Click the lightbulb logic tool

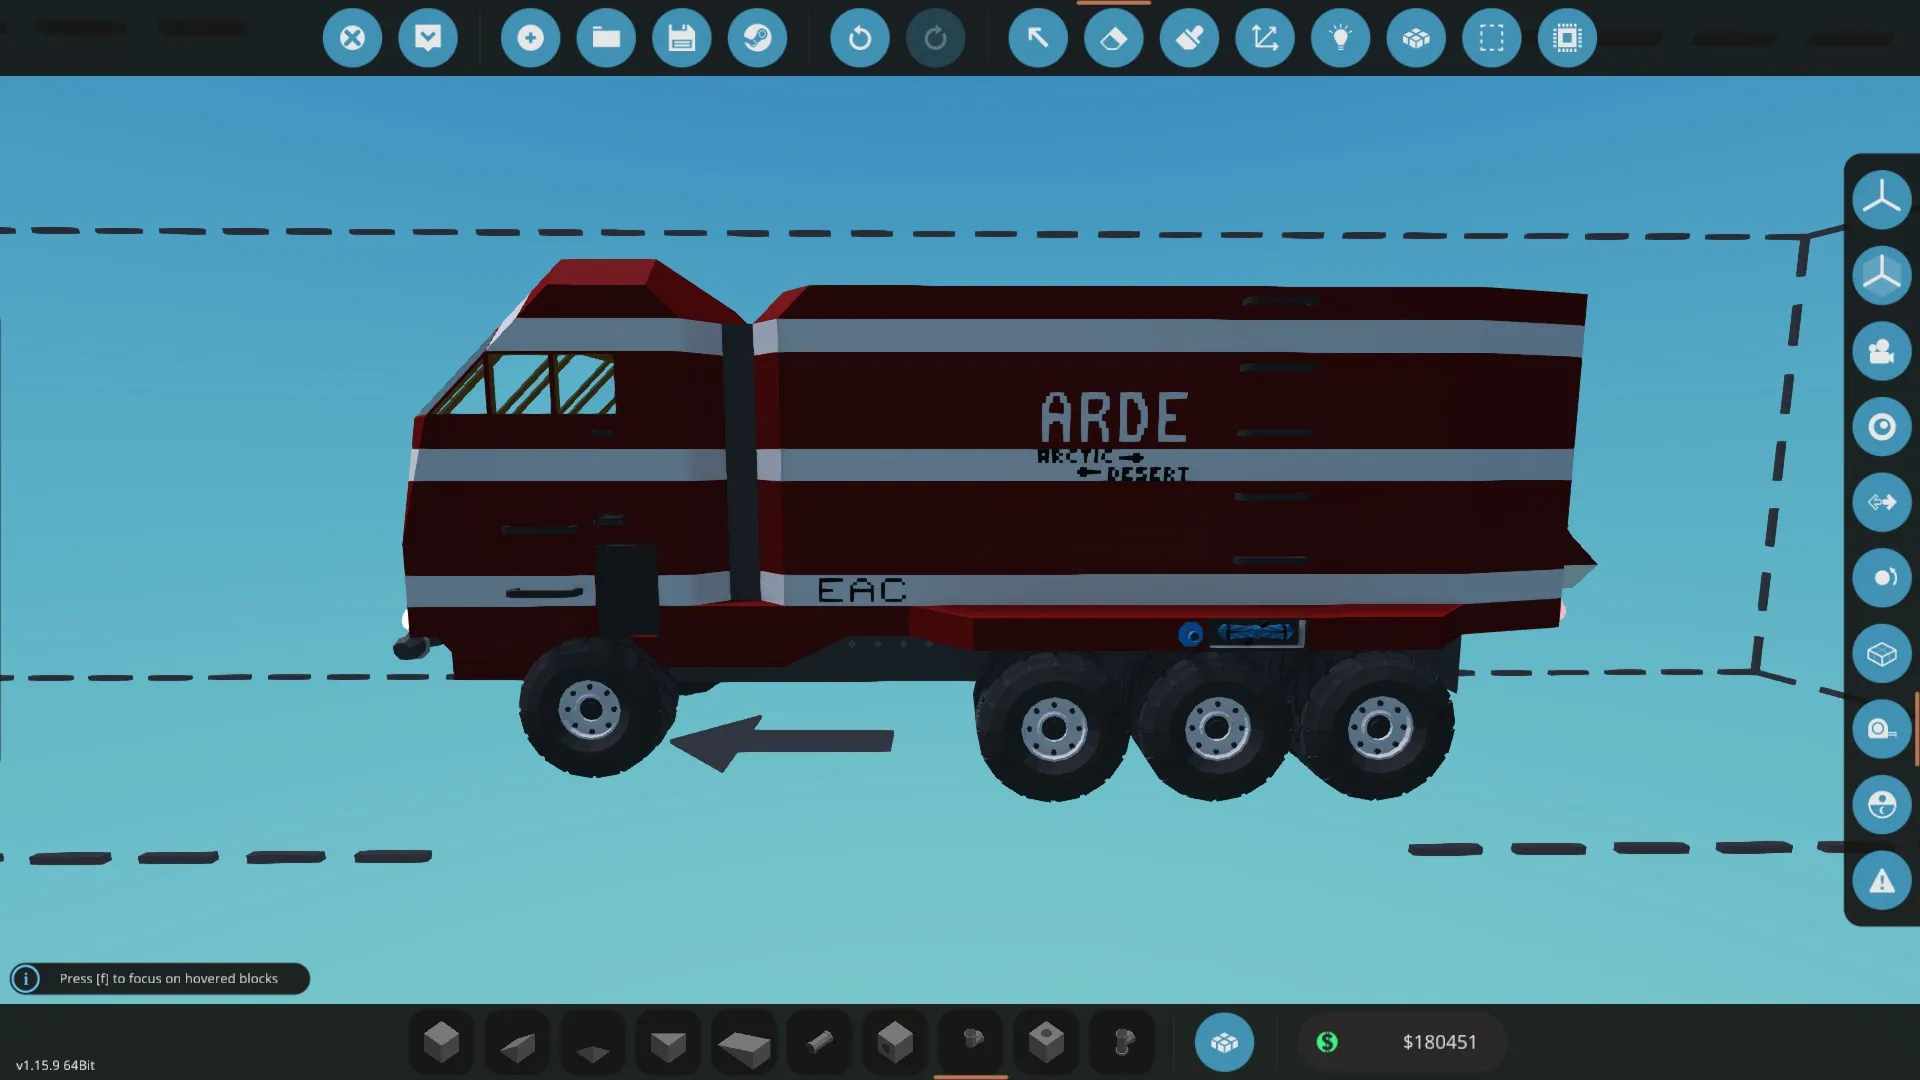1340,38
